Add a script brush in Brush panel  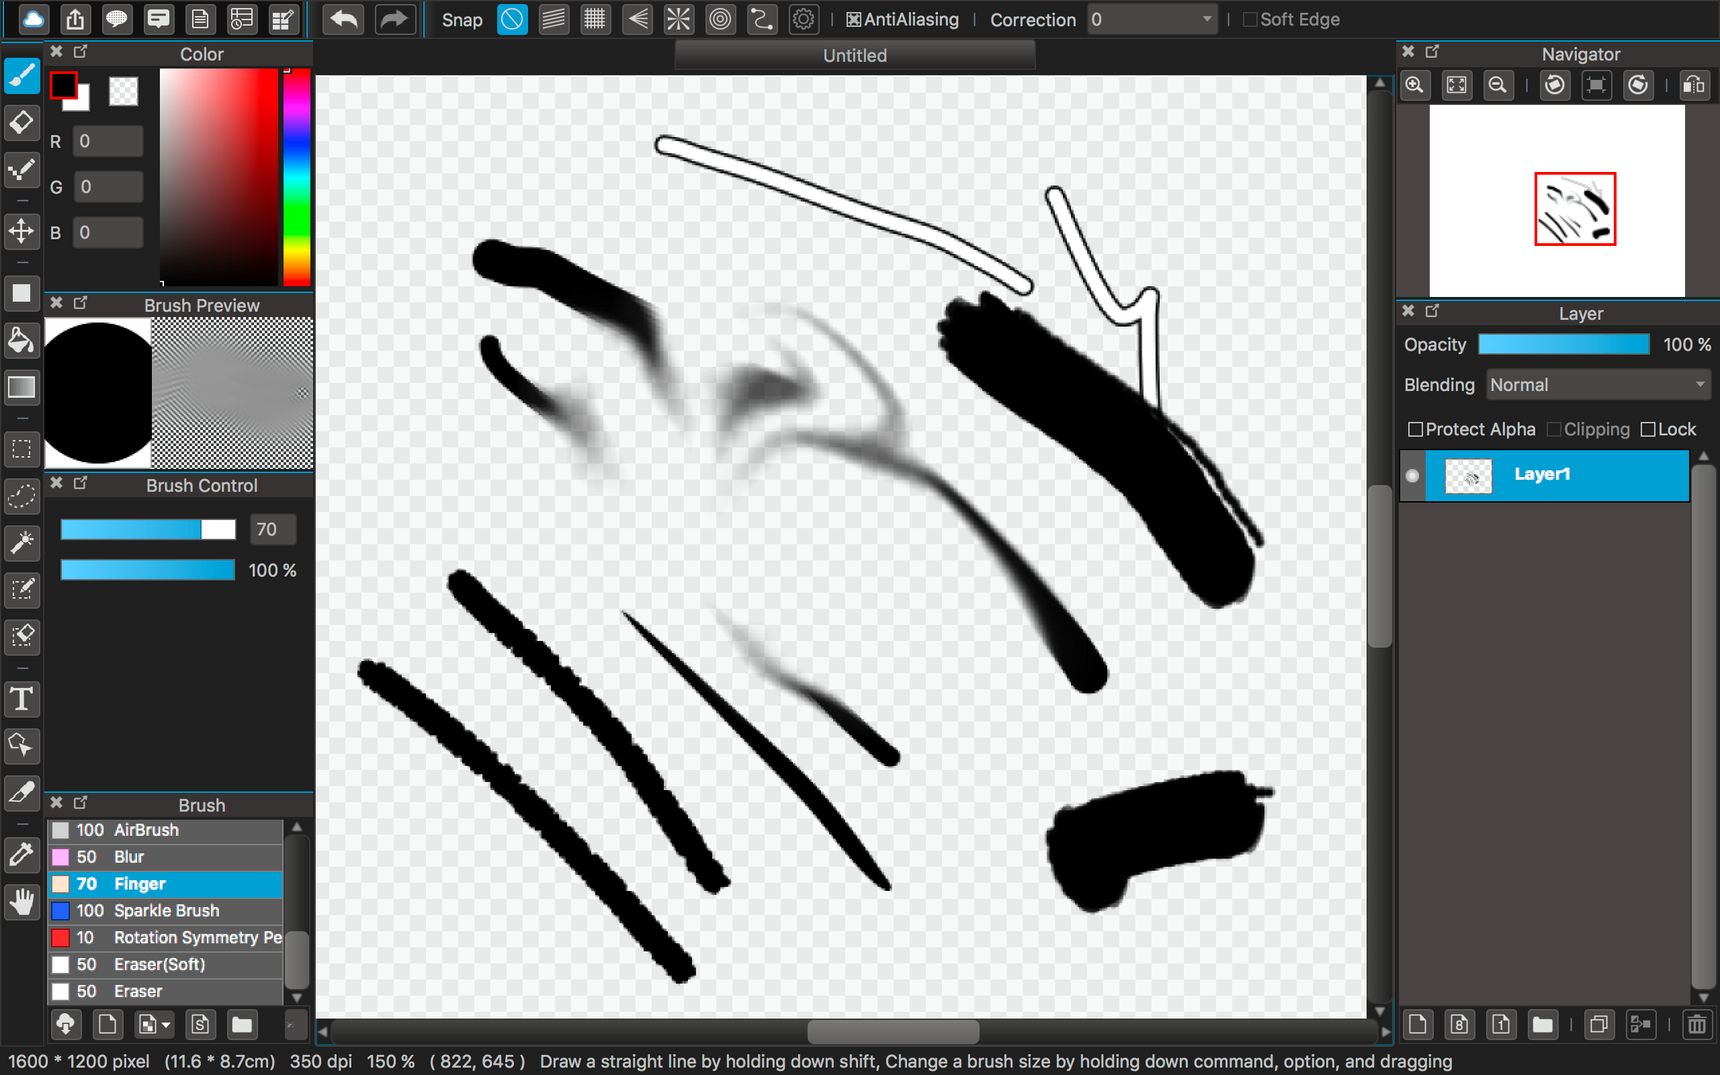pos(200,1024)
